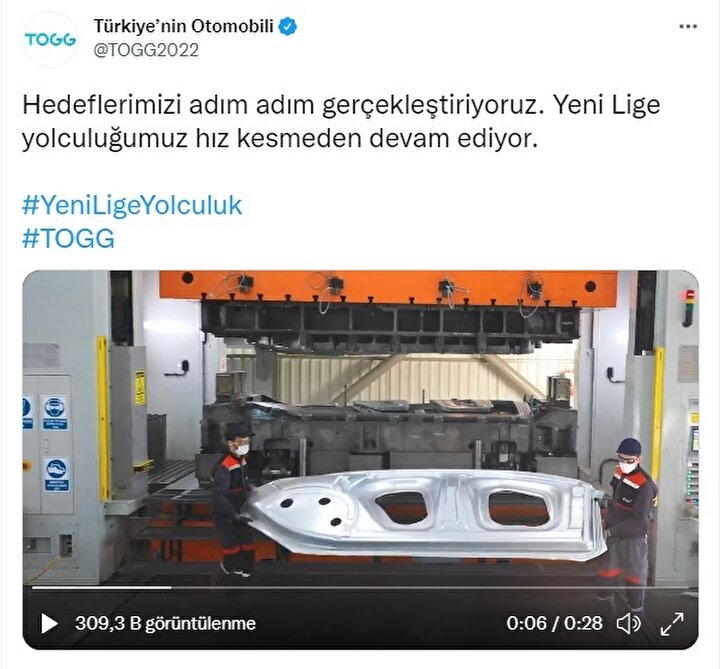
Task: Click the blue verified checkmark badge
Action: [x=288, y=27]
